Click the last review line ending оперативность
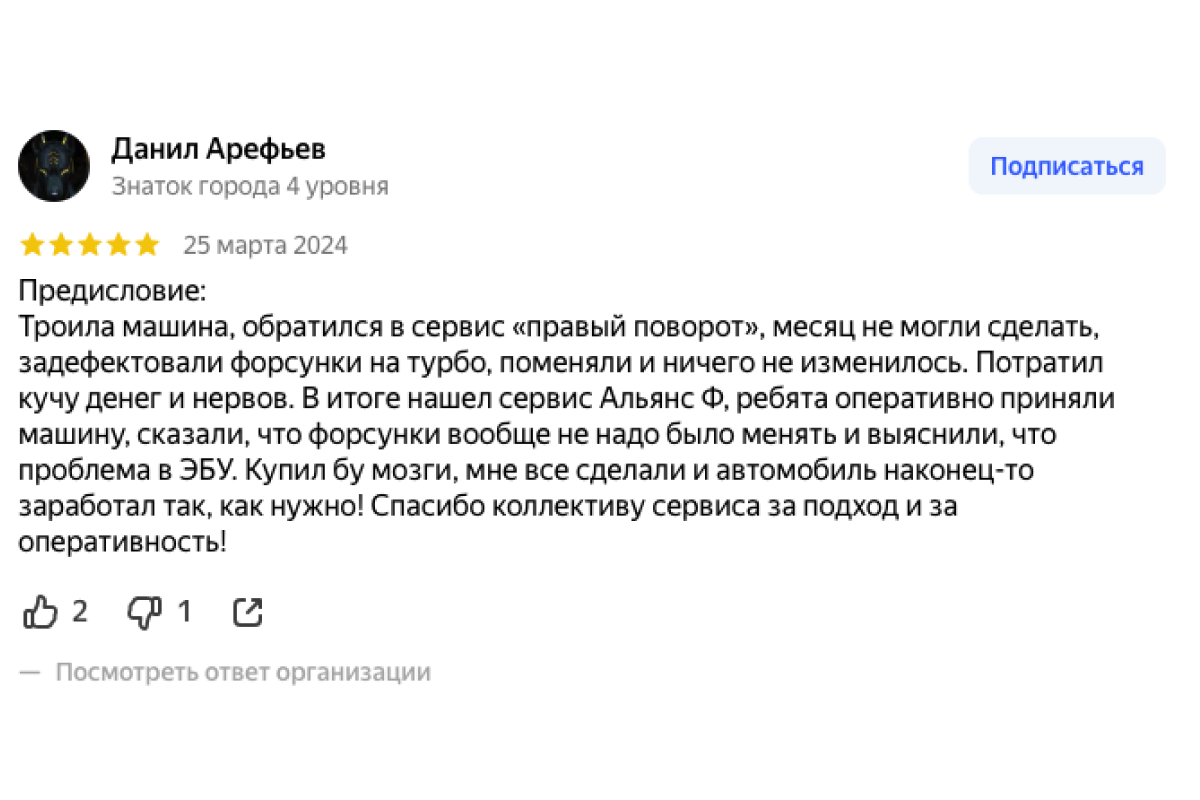 pyautogui.click(x=122, y=542)
